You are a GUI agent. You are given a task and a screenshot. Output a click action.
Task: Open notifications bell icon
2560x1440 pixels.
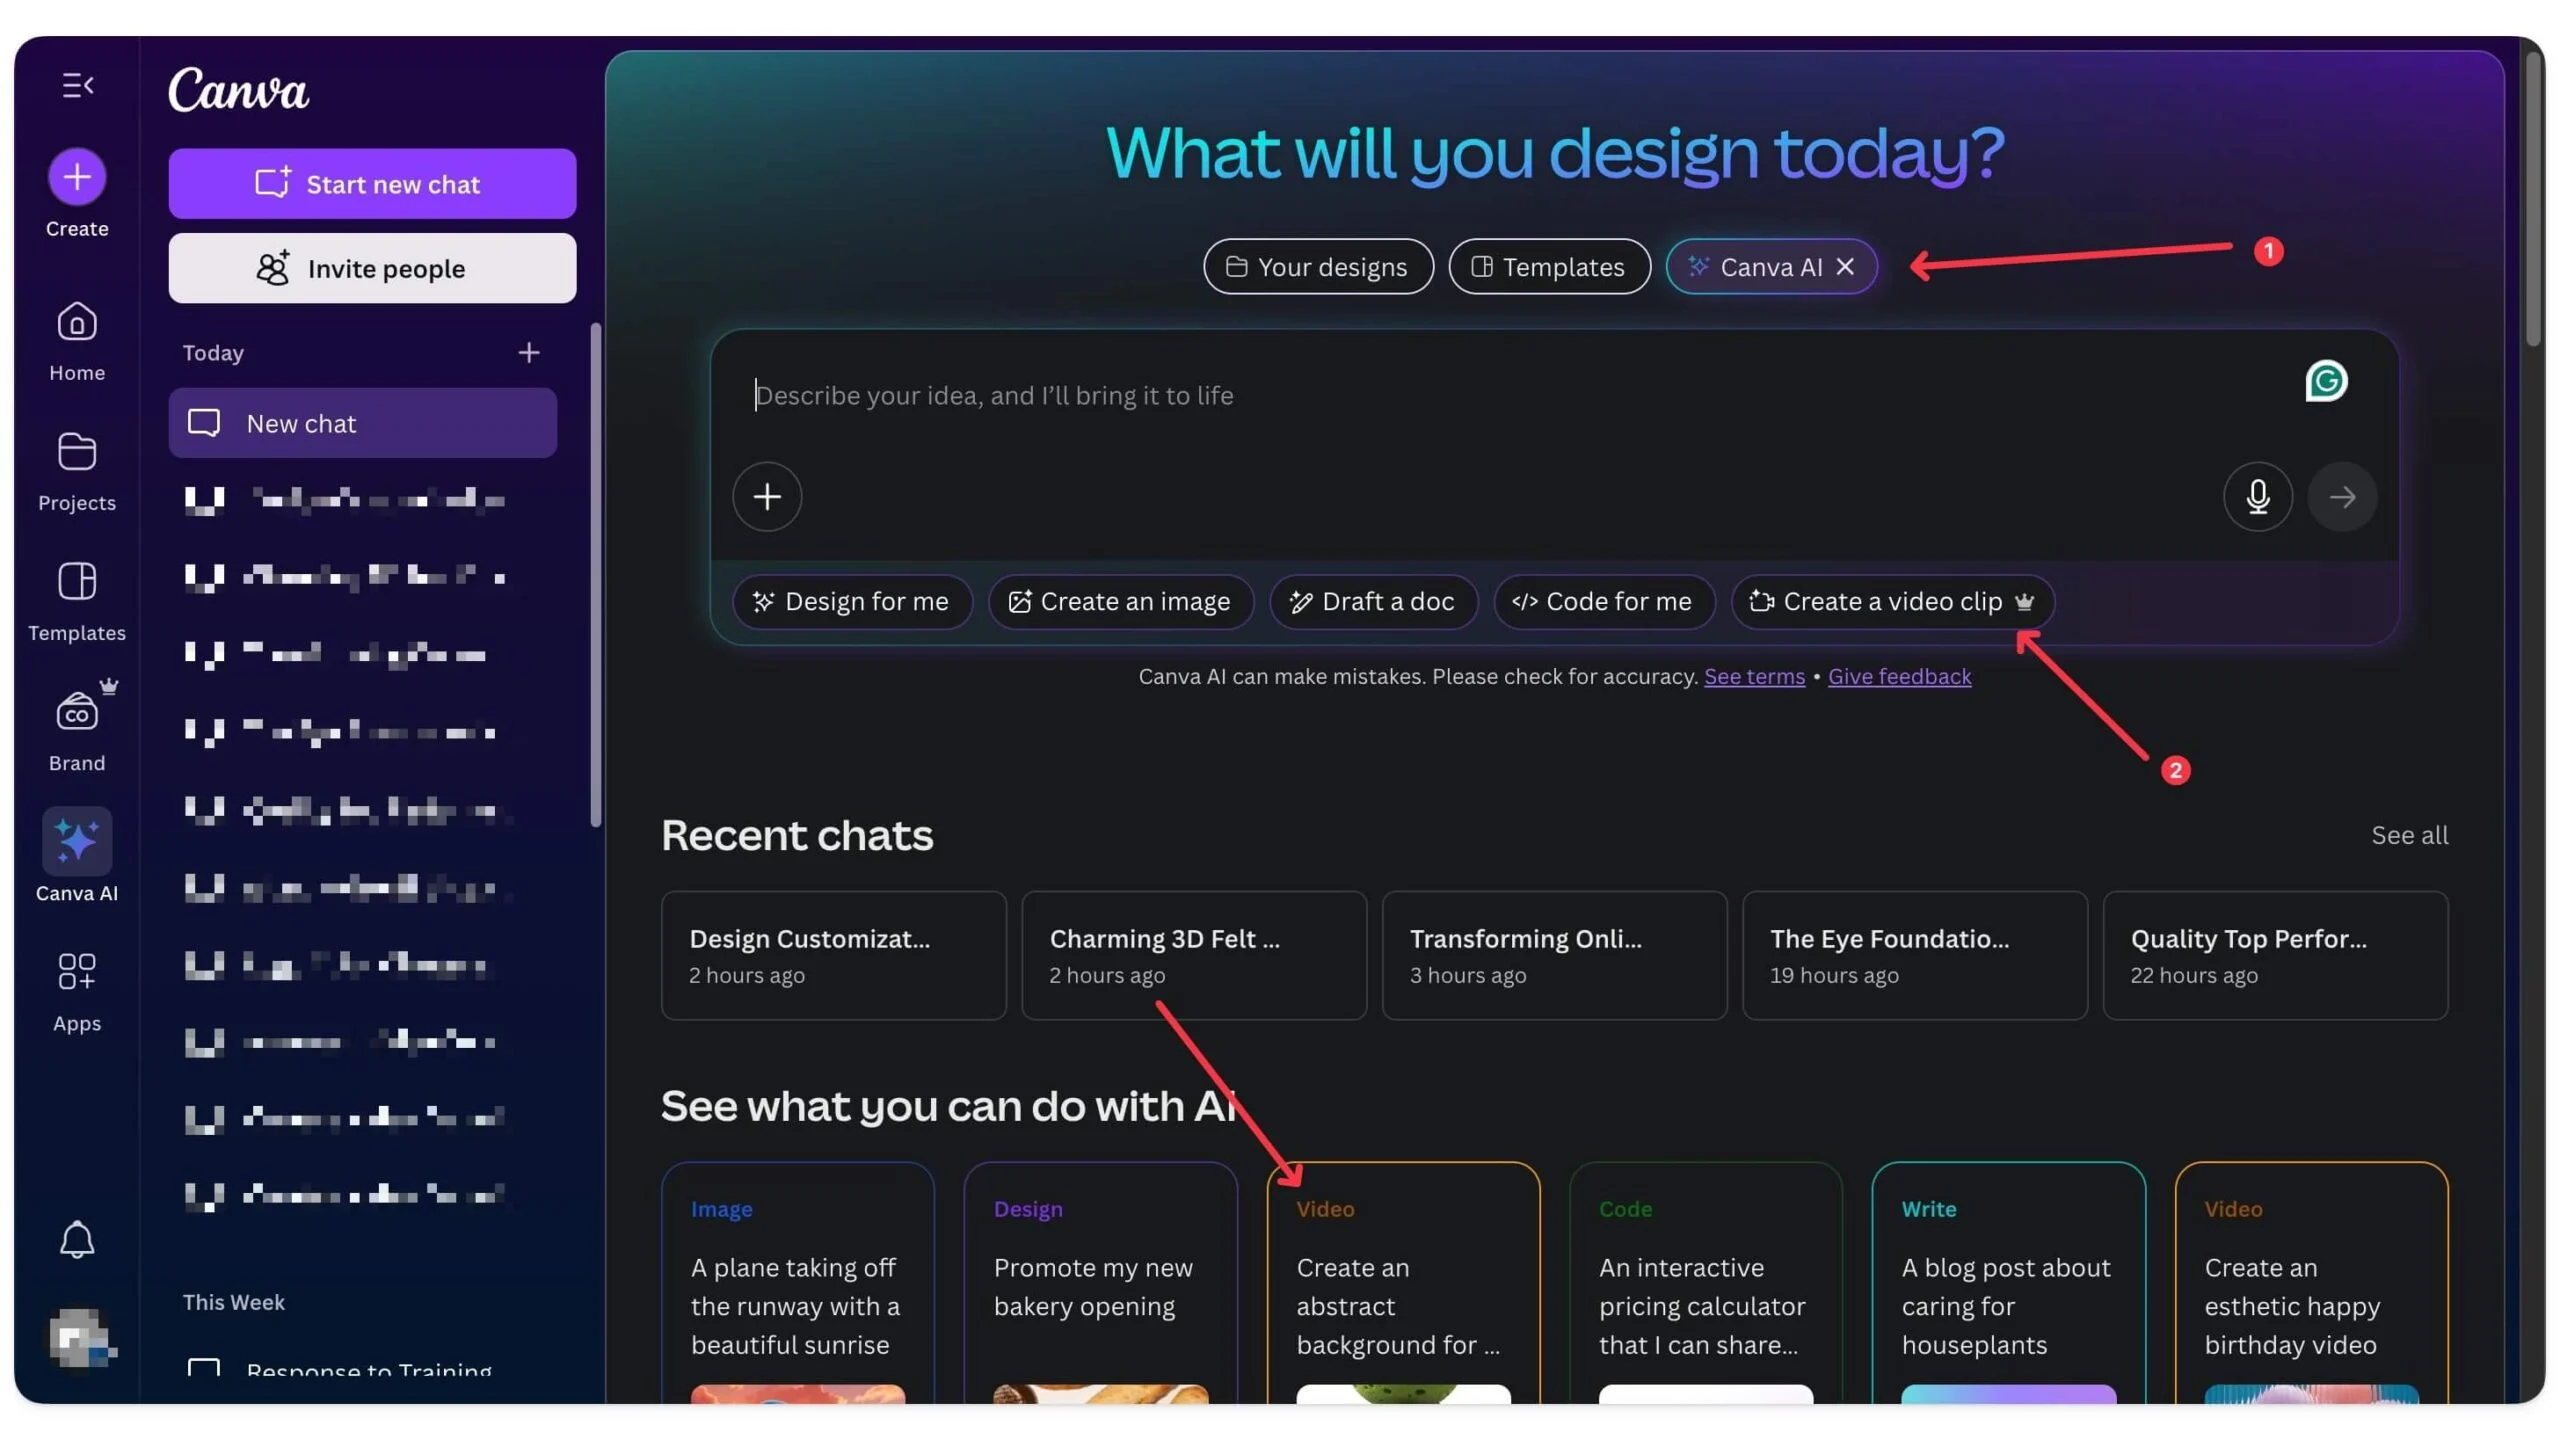pos(77,1240)
